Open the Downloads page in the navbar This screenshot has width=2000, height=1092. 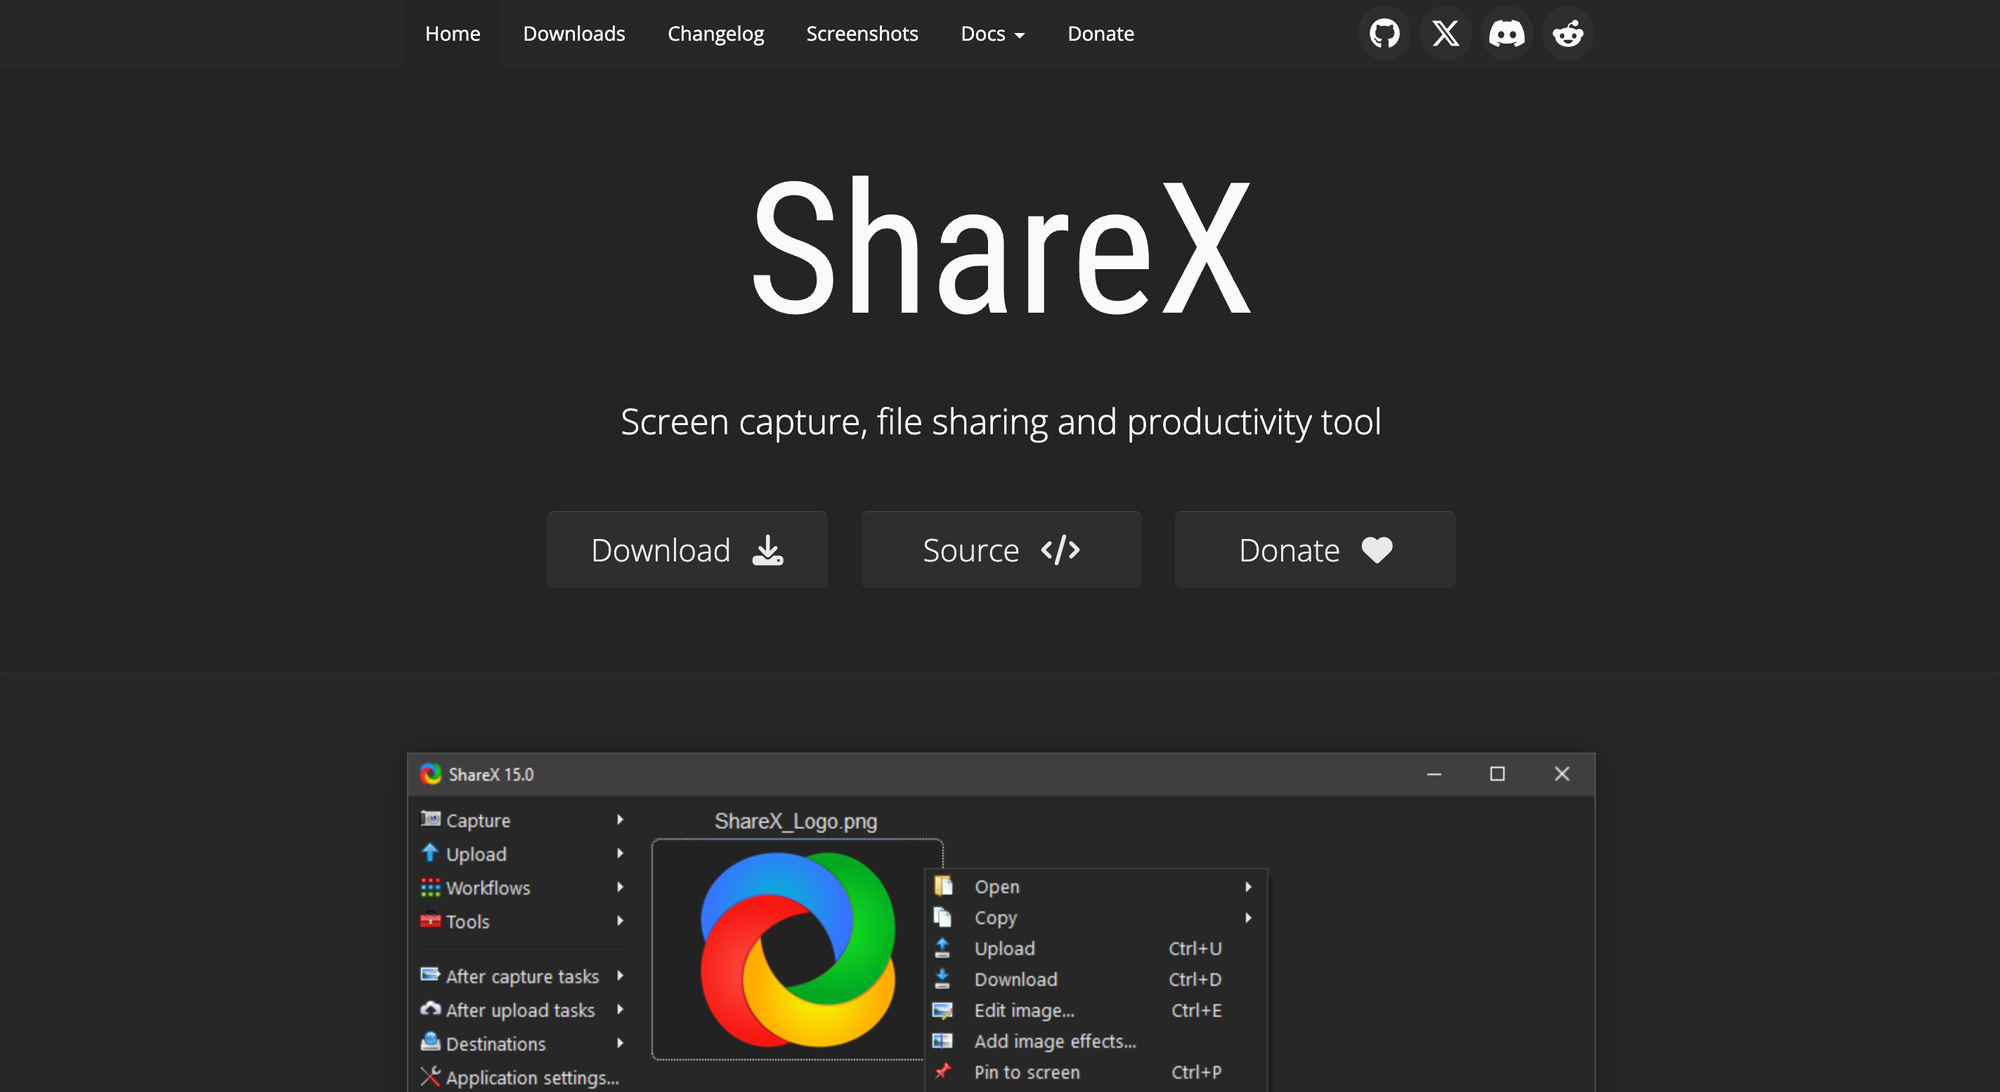(x=574, y=34)
